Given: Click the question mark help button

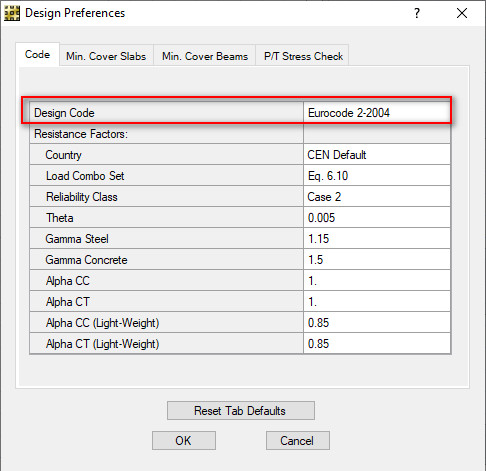Looking at the screenshot, I should tap(417, 13).
